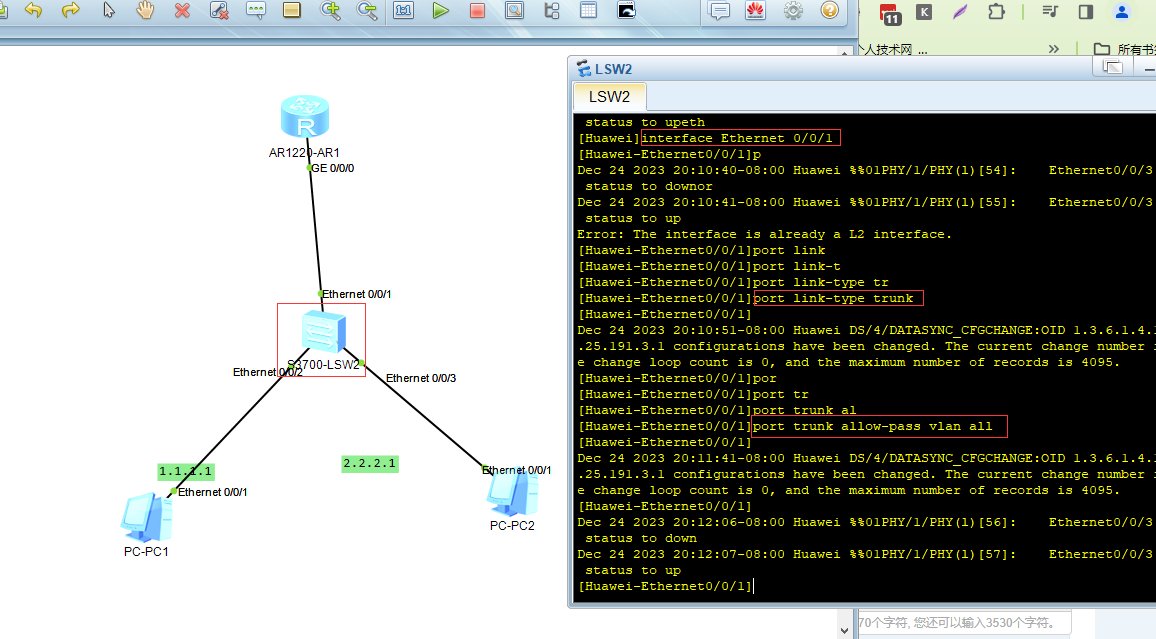Zoom in on the topology canvas
1156x639 pixels.
pyautogui.click(x=330, y=10)
